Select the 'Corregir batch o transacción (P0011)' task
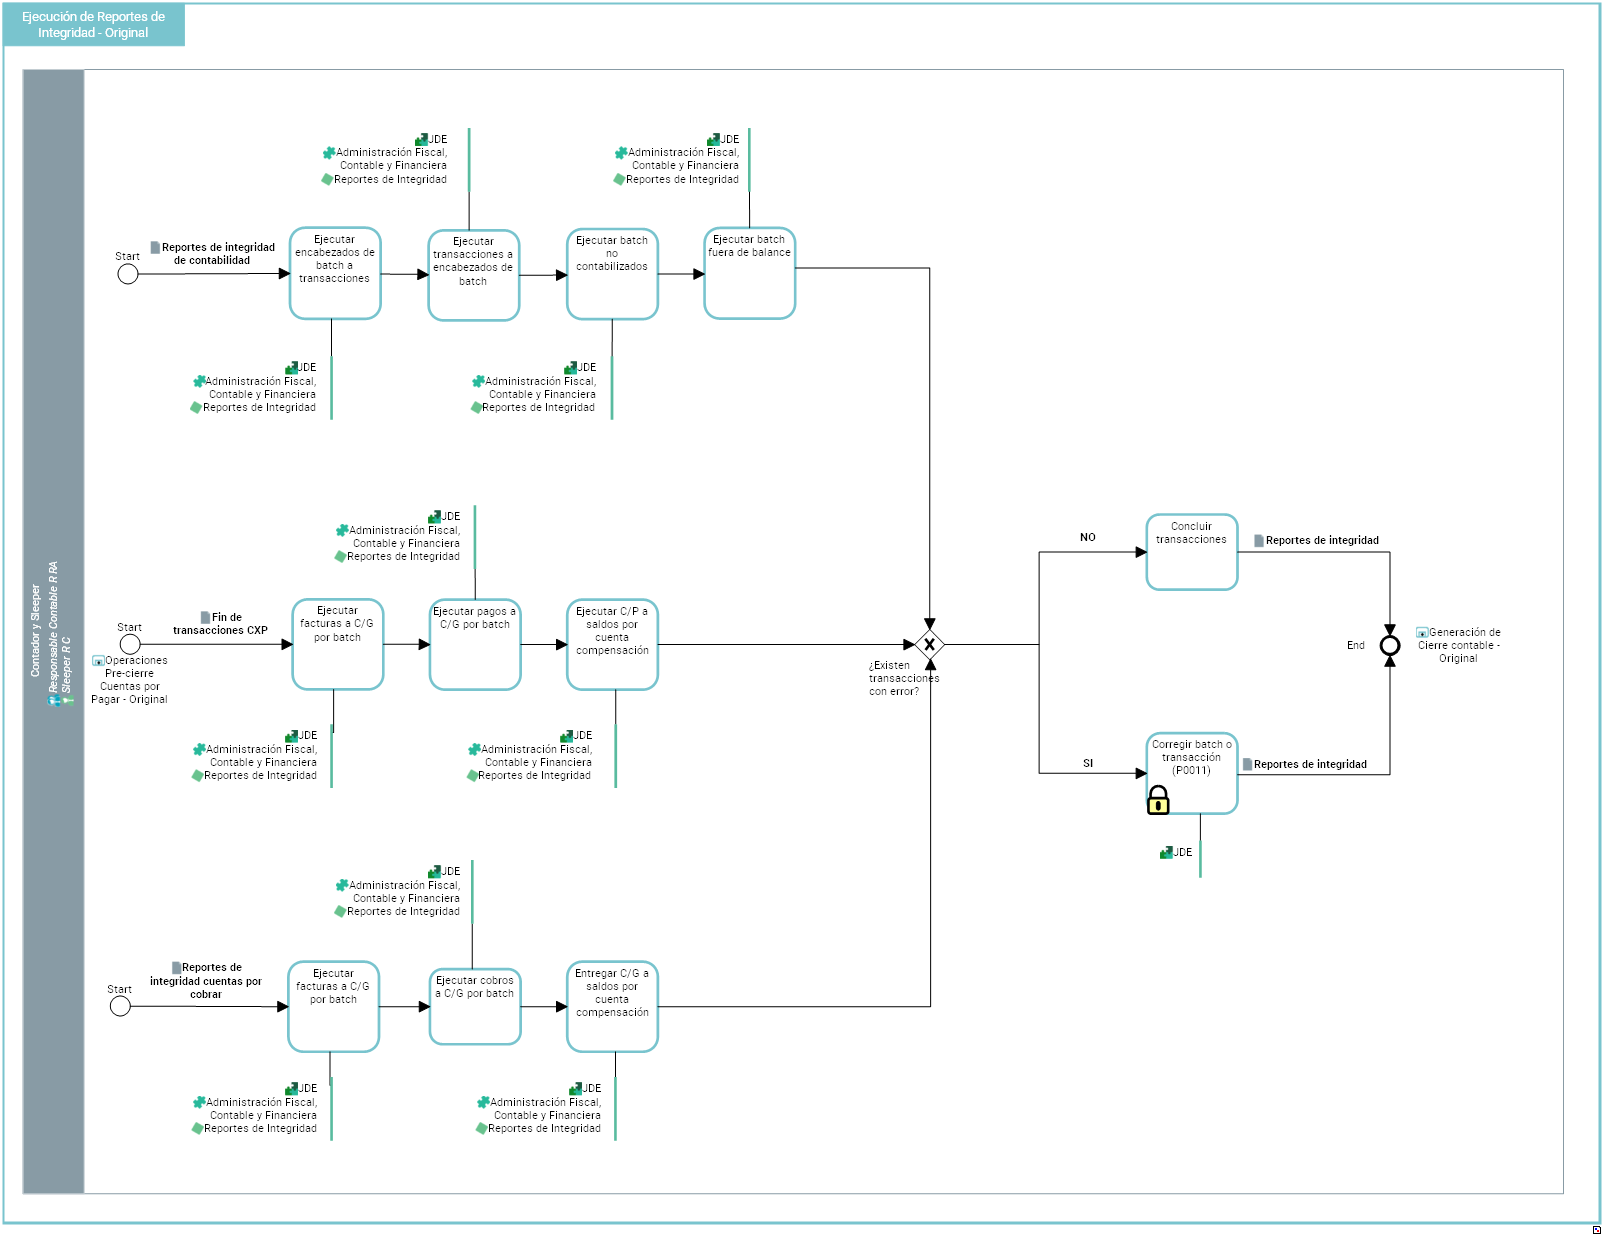Screen dimensions: 1602x1235 click(1192, 773)
